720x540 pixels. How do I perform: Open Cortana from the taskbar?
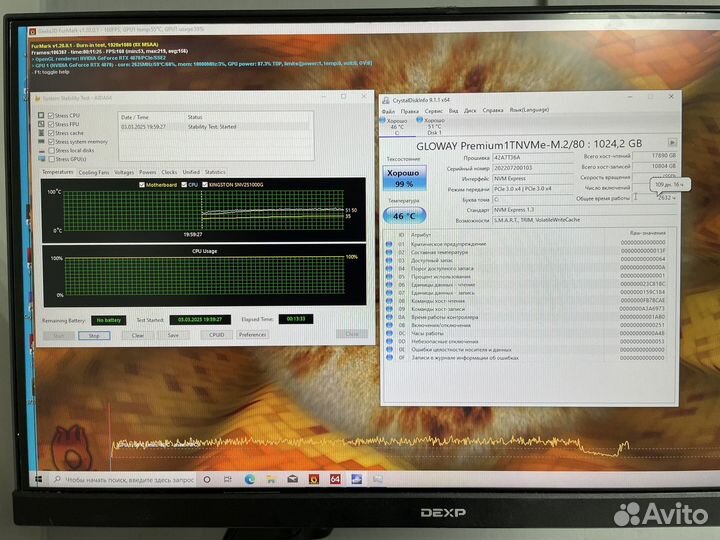click(x=207, y=479)
